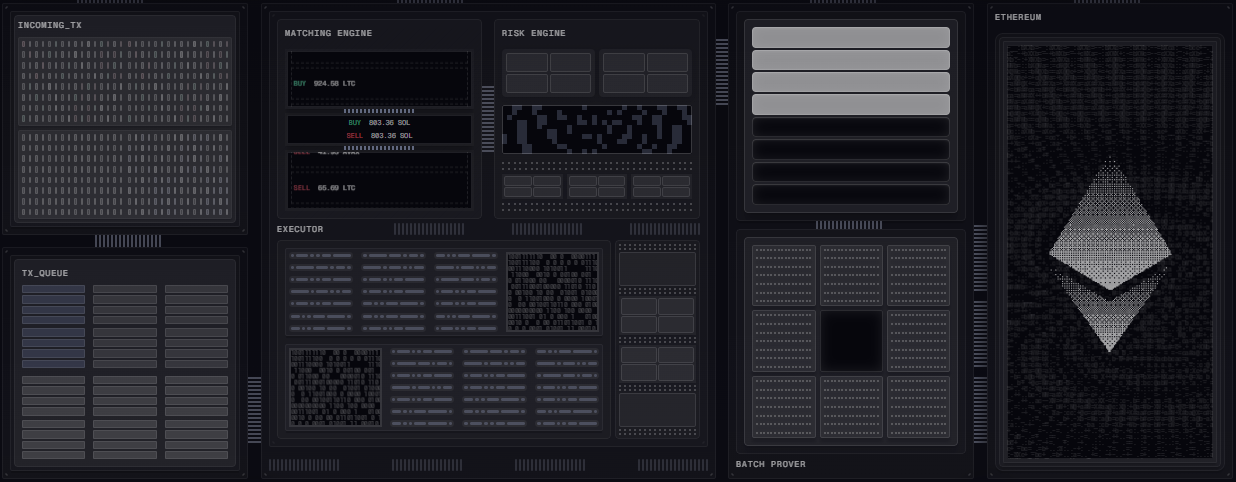This screenshot has width=1236, height=482.
Task: Select the SELL 65.69 LTC order
Action: (x=324, y=188)
